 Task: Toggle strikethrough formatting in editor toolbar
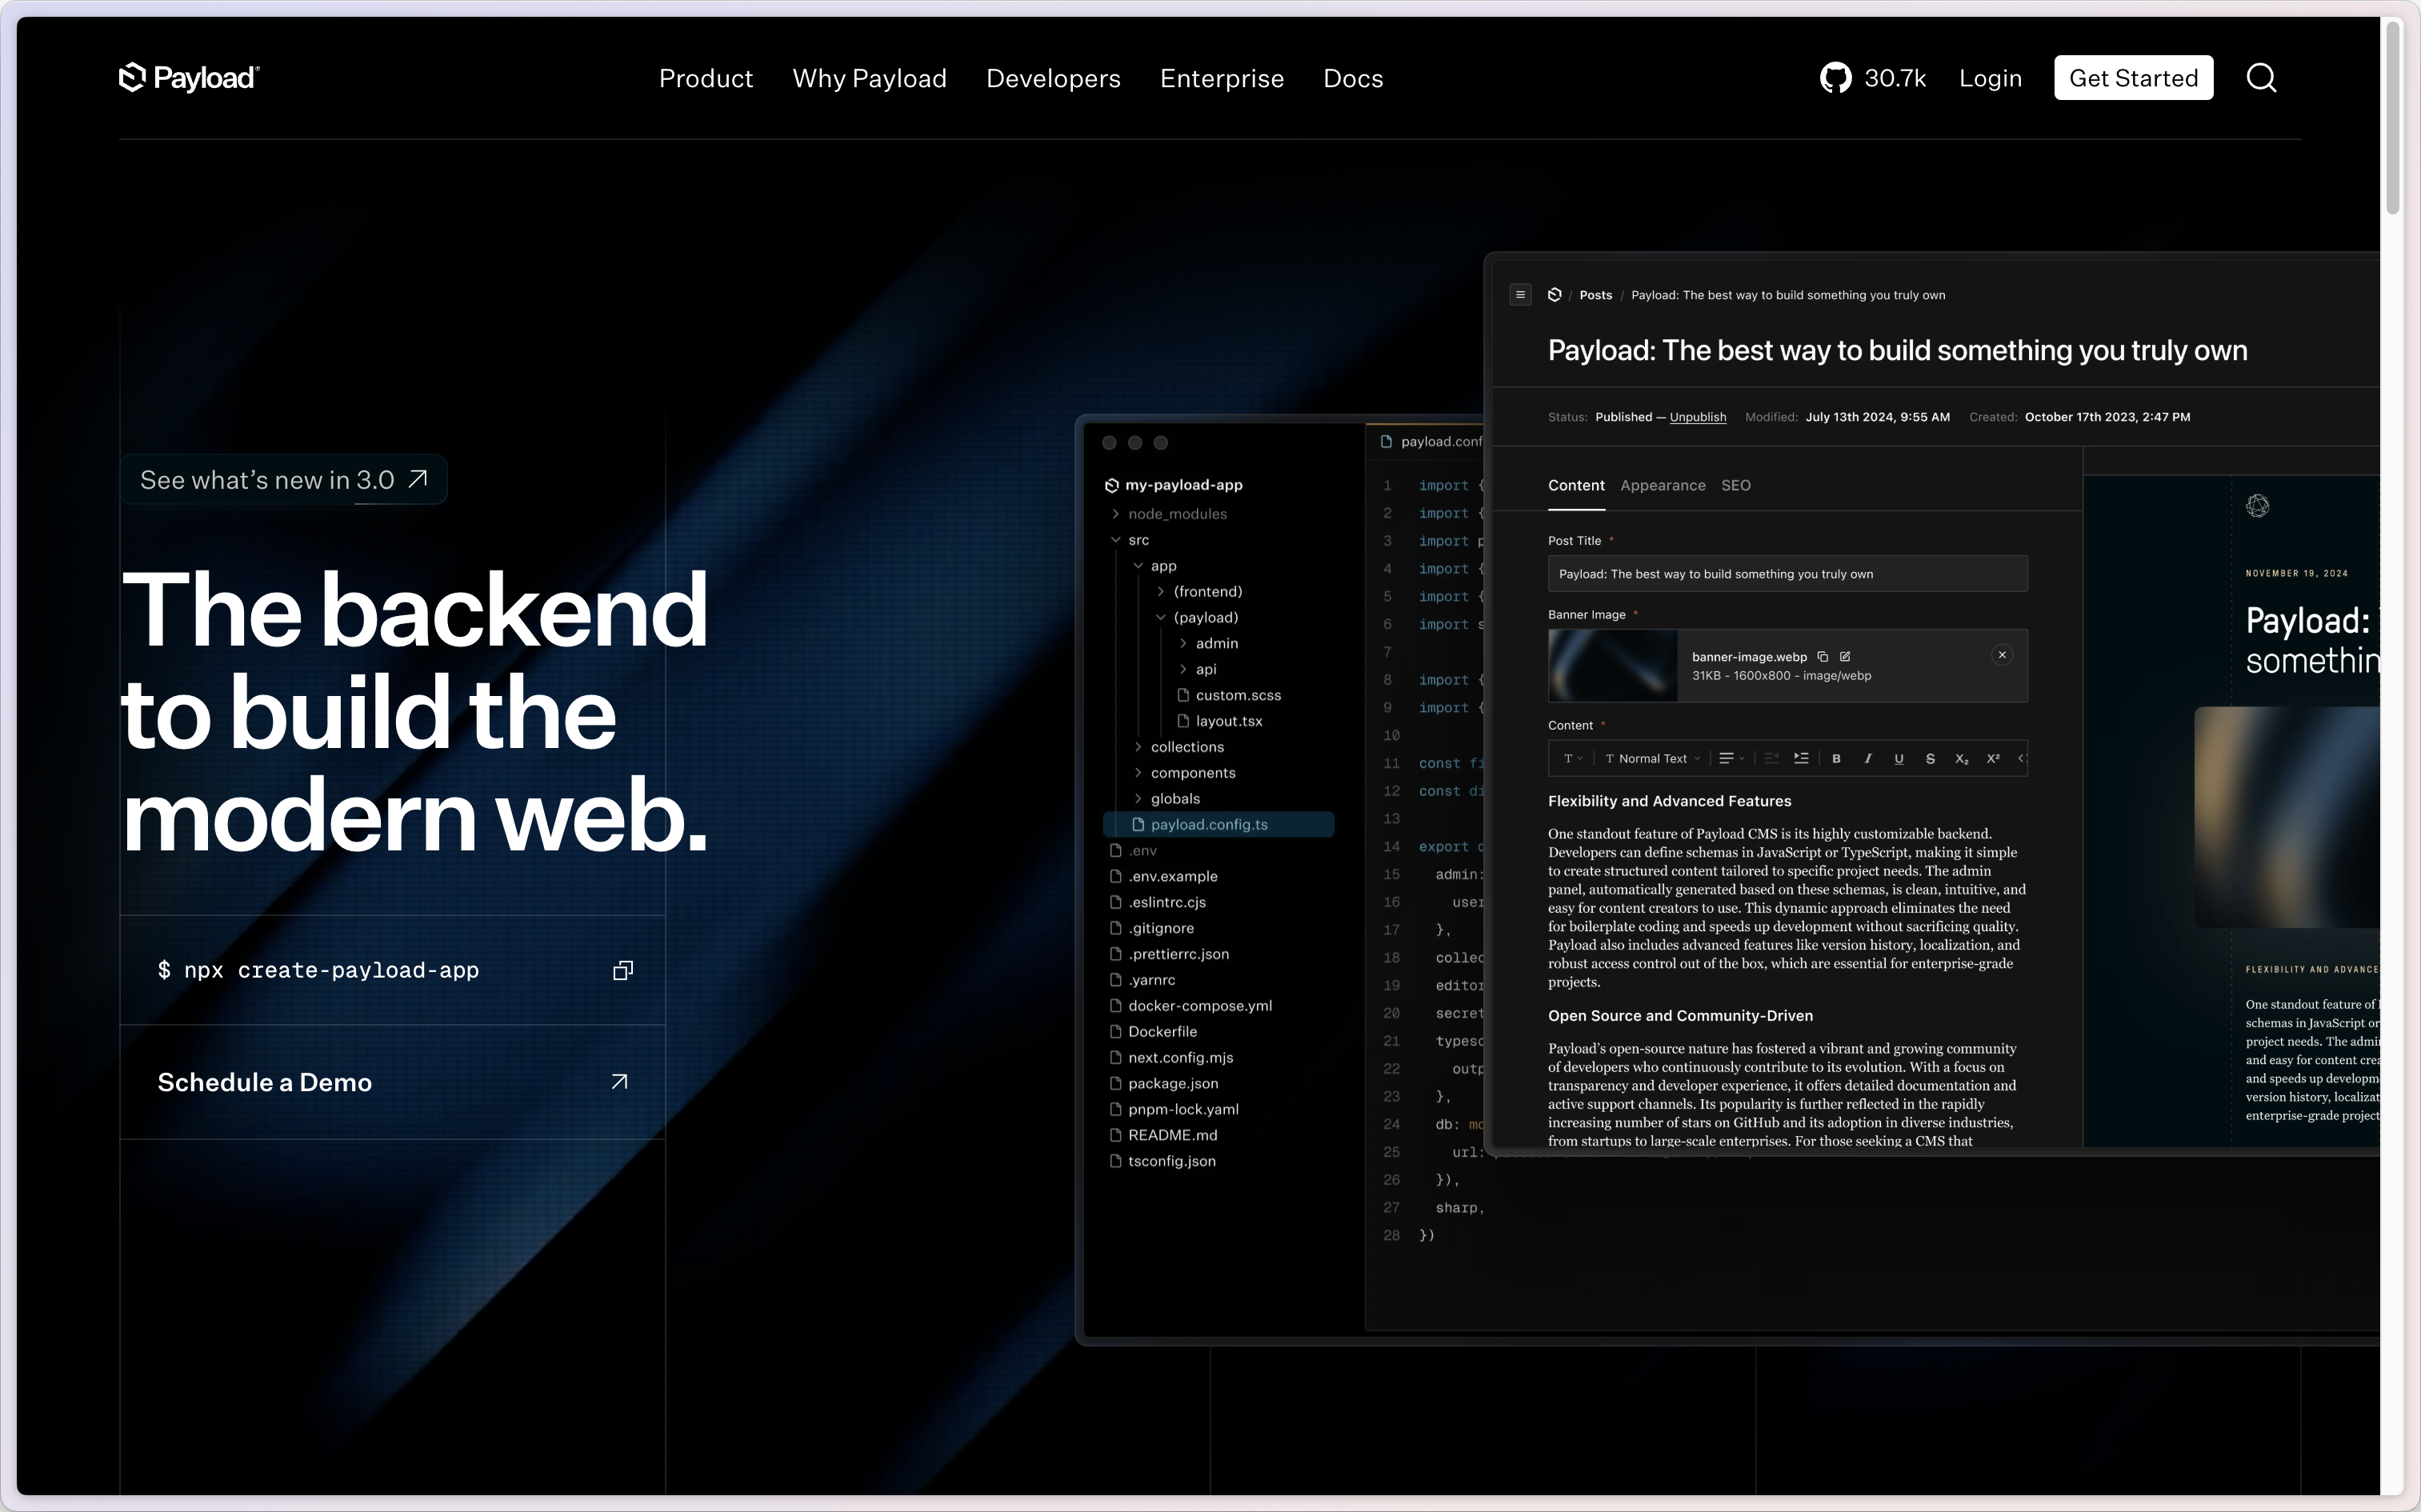pos(1930,759)
